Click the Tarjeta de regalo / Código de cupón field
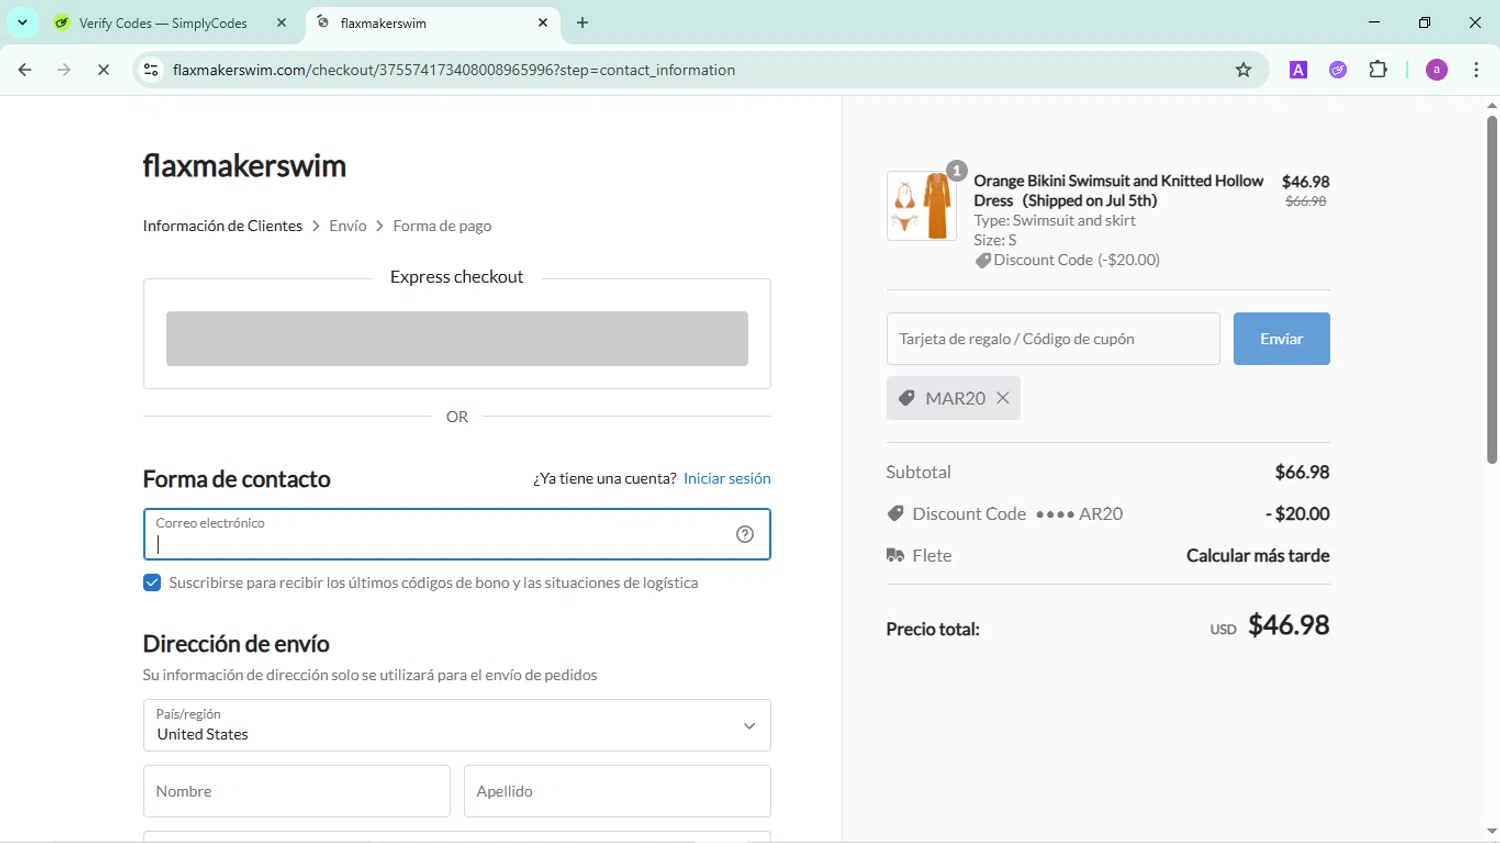1500x843 pixels. pyautogui.click(x=1053, y=339)
